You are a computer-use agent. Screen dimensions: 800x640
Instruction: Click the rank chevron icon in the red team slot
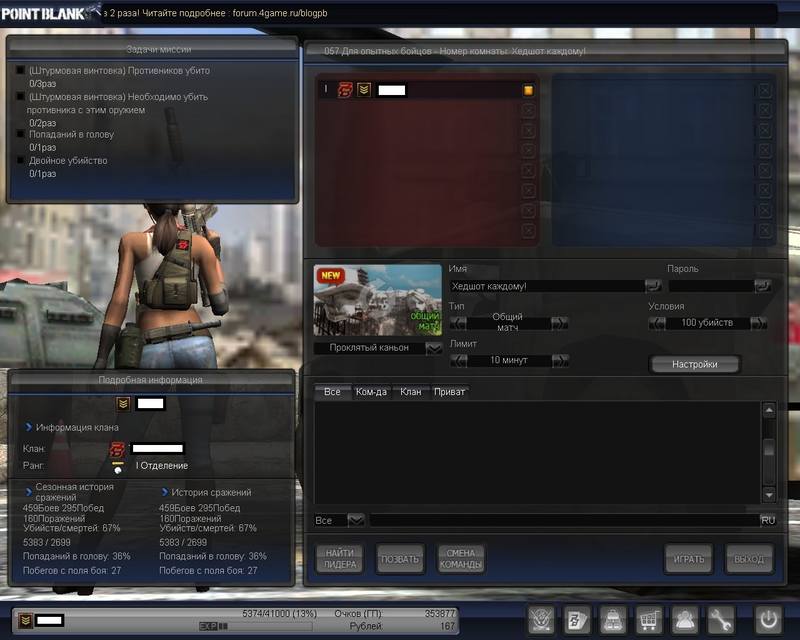364,90
